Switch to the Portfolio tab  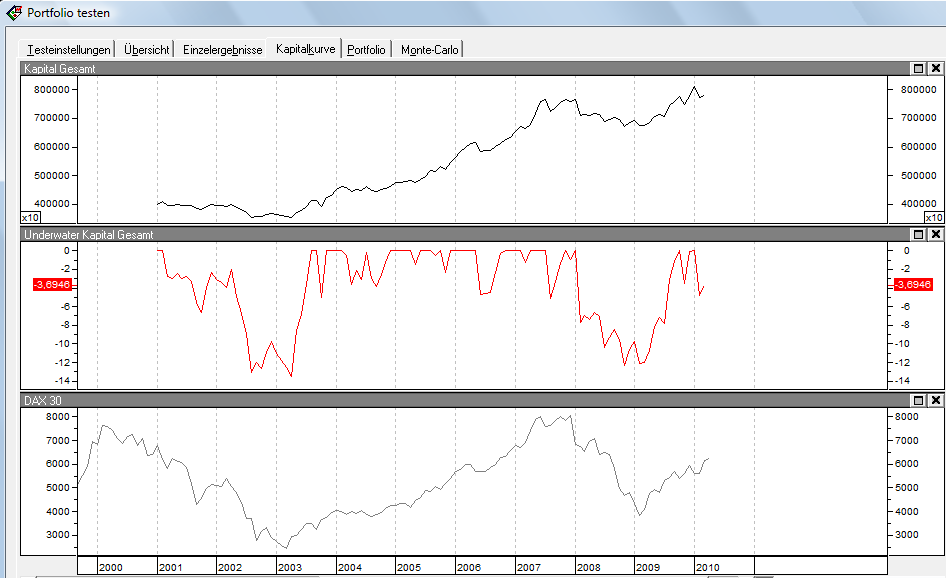click(x=366, y=49)
